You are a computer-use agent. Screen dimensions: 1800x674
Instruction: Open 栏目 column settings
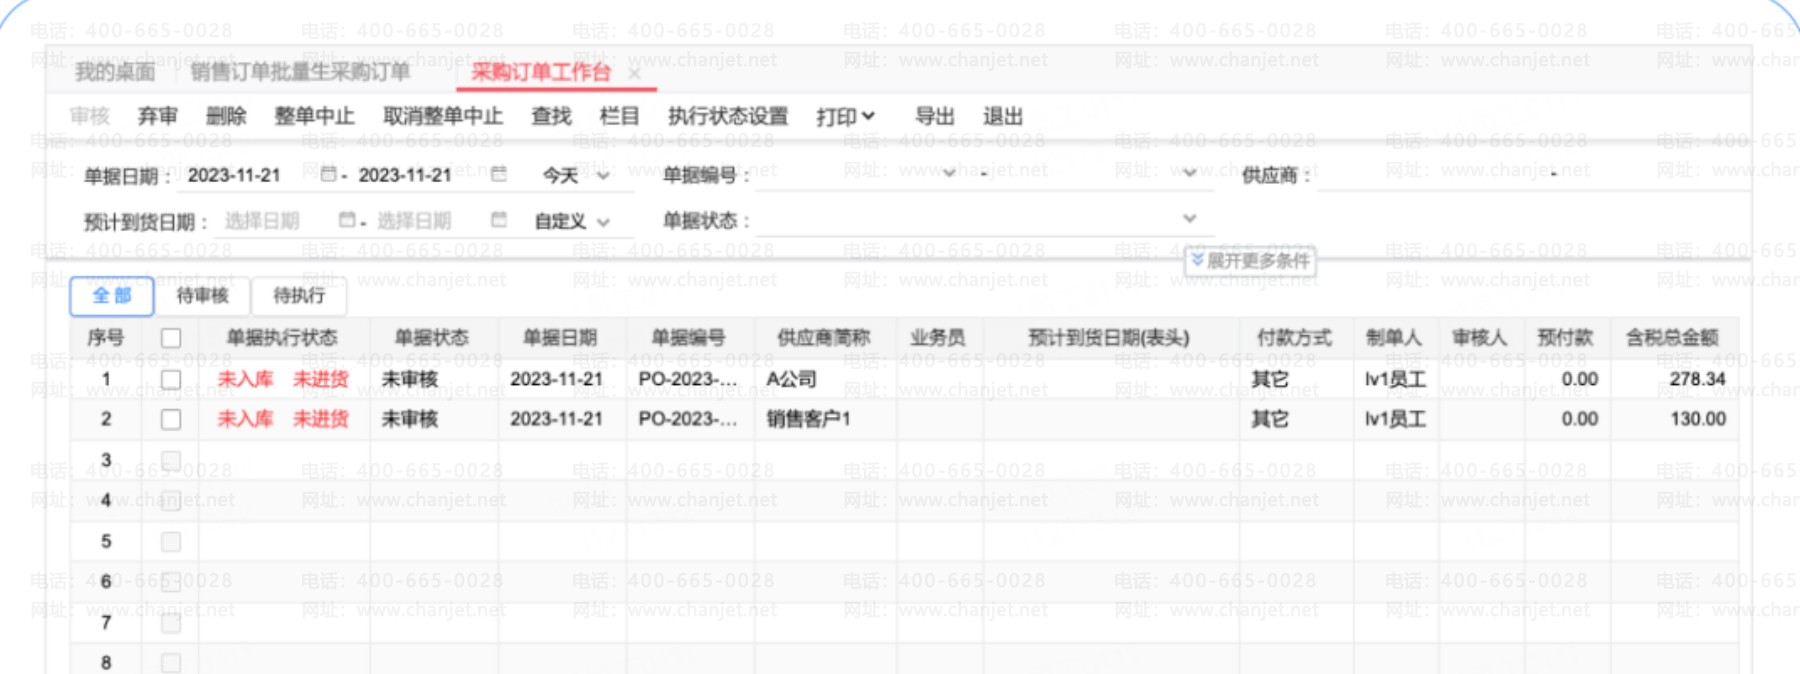click(x=619, y=116)
